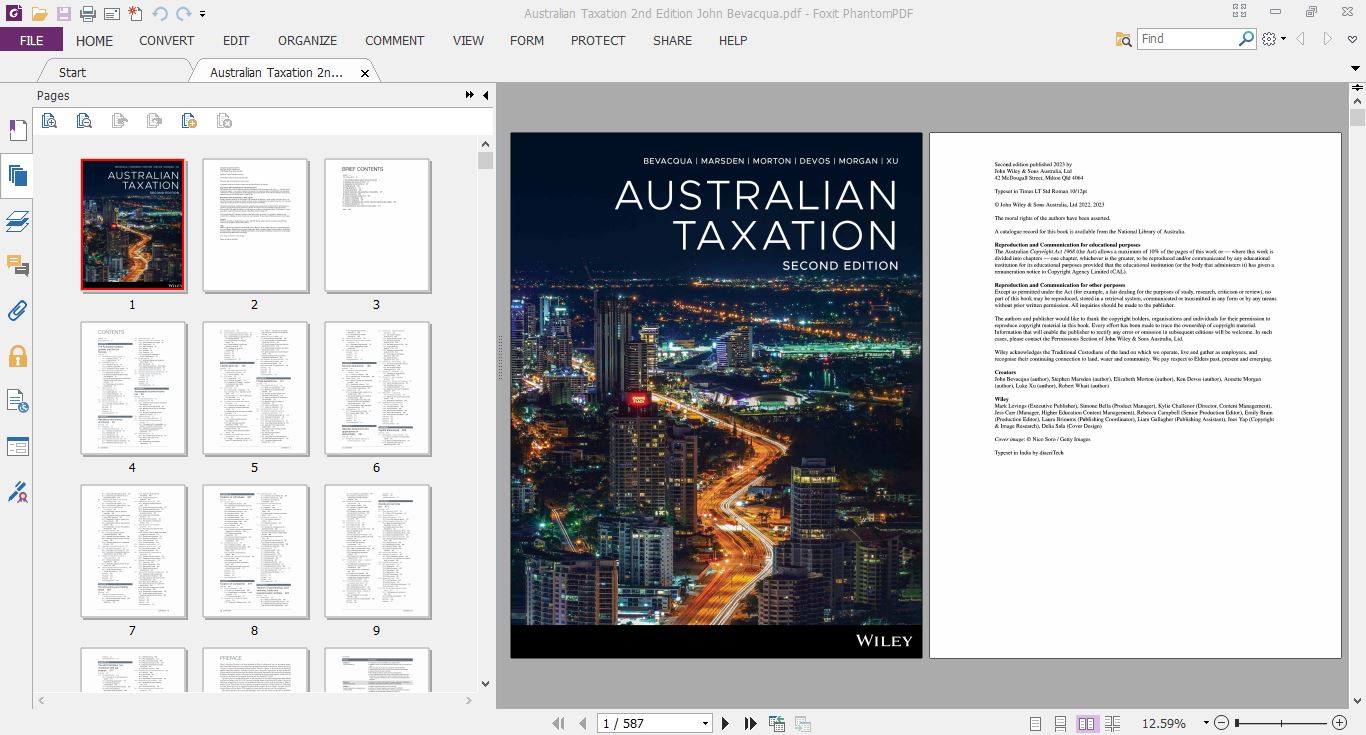1366x735 pixels.
Task: Open the Connected PDF document panel
Action: point(17,402)
